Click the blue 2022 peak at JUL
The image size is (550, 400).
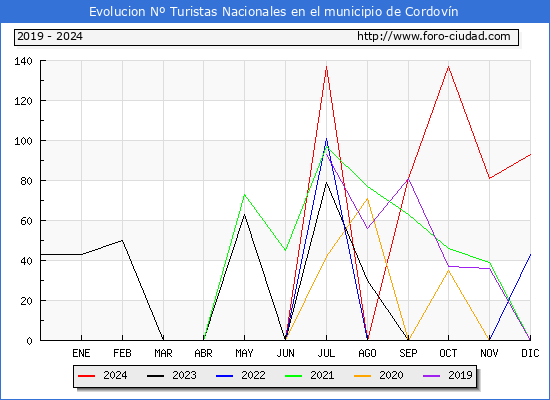pyautogui.click(x=327, y=139)
